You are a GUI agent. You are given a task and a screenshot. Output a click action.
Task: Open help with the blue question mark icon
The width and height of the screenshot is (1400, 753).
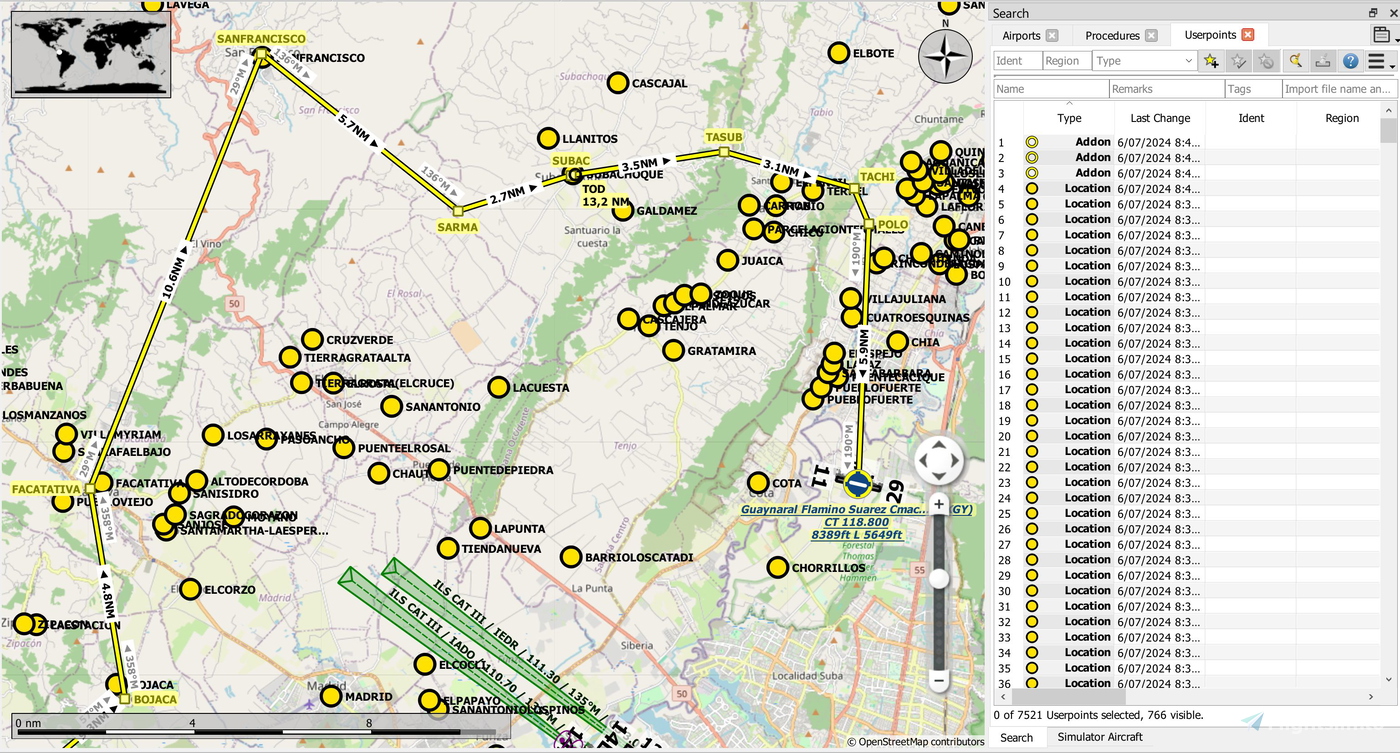(x=1349, y=60)
